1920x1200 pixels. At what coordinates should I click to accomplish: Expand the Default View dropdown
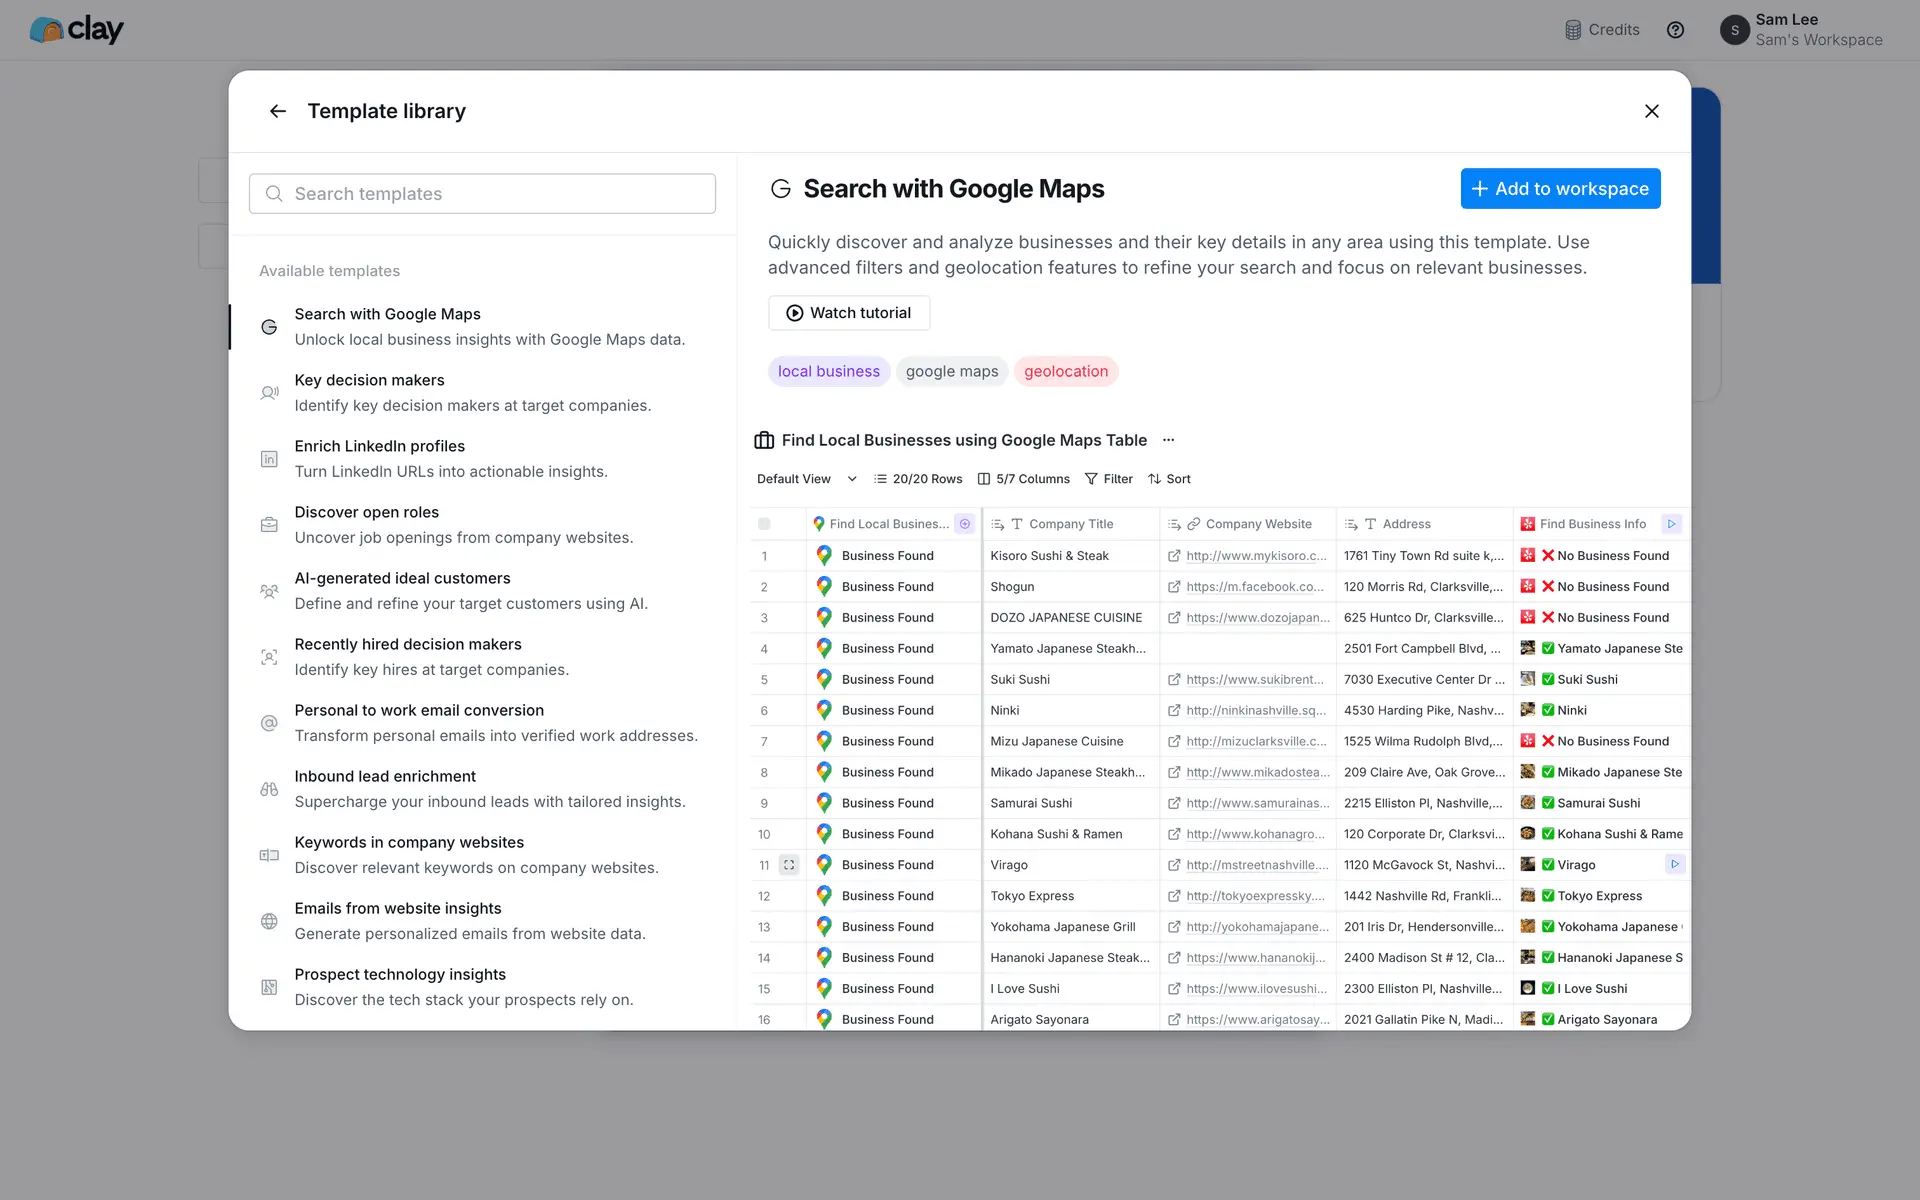[x=852, y=479]
